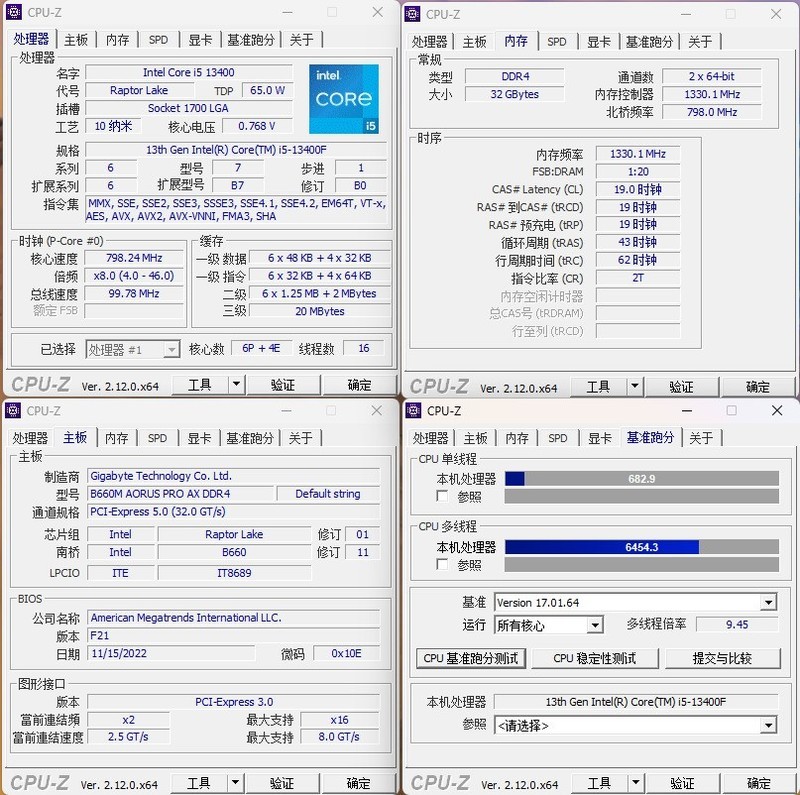This screenshot has width=800, height=795.
Task: Switch to the 基准跑分 tab in the mainboard window
Action: pos(250,438)
